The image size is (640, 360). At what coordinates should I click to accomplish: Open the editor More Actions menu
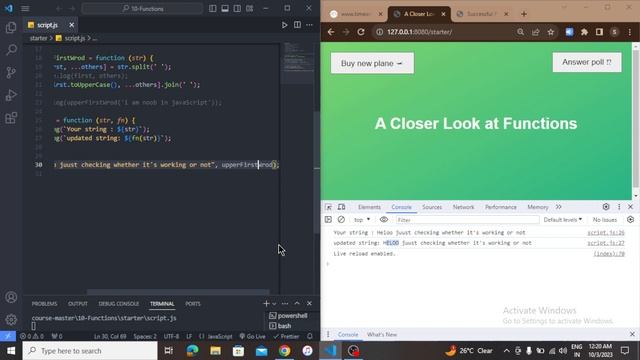pos(310,25)
